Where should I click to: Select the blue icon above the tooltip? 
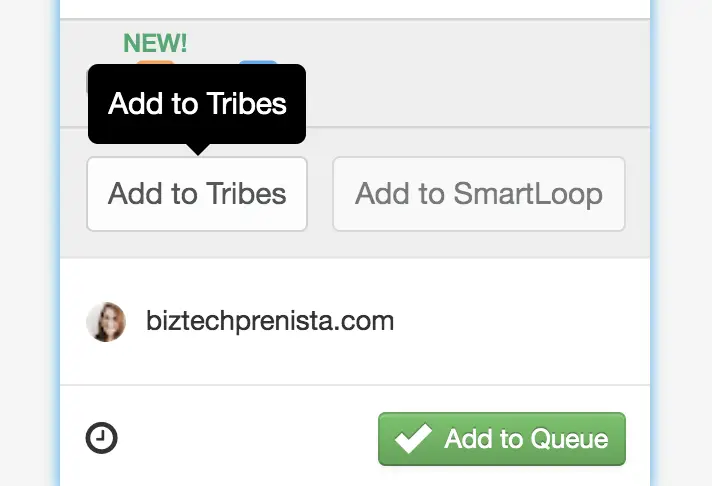[258, 62]
